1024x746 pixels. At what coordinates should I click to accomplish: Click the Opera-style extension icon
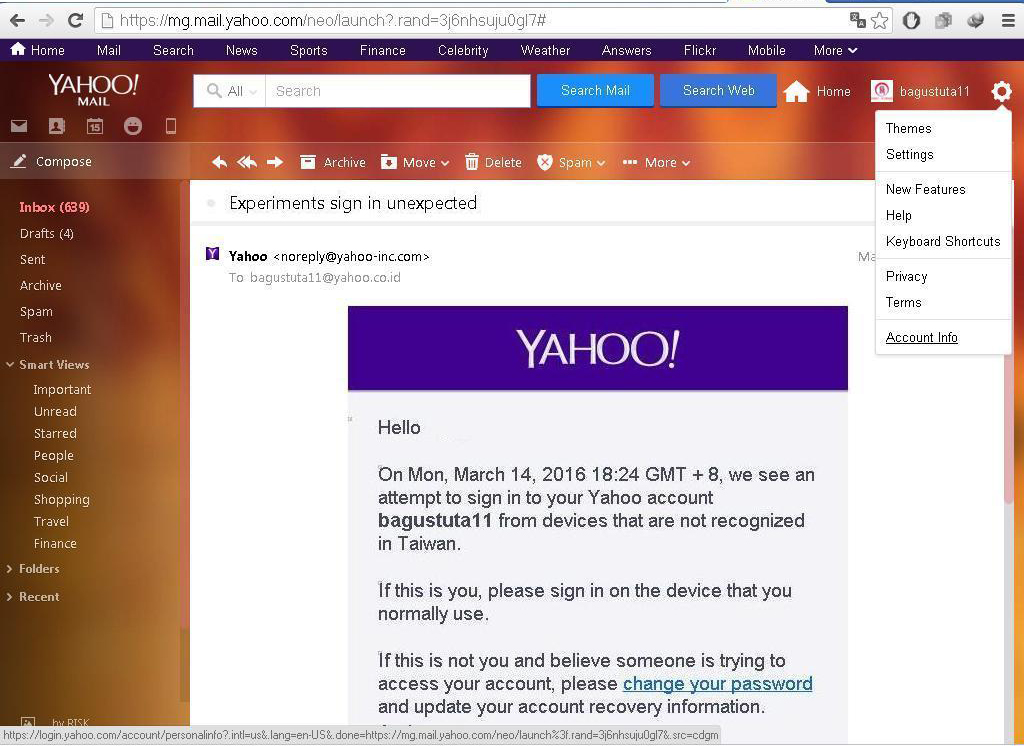click(911, 20)
